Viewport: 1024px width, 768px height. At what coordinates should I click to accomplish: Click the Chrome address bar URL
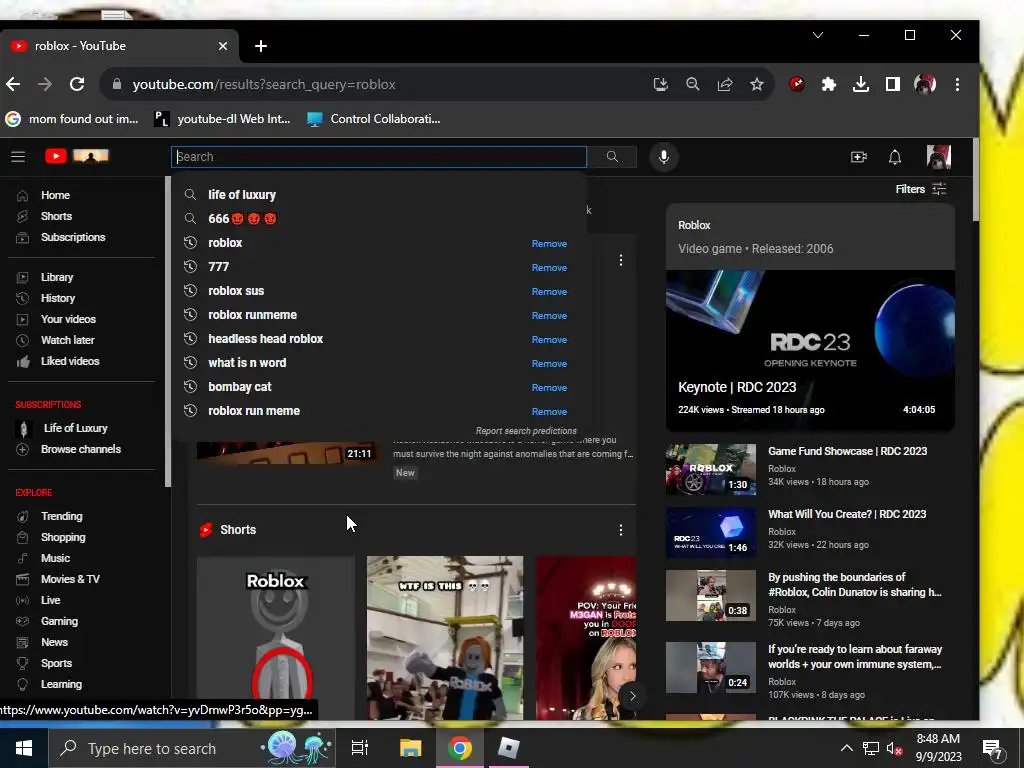tap(264, 84)
